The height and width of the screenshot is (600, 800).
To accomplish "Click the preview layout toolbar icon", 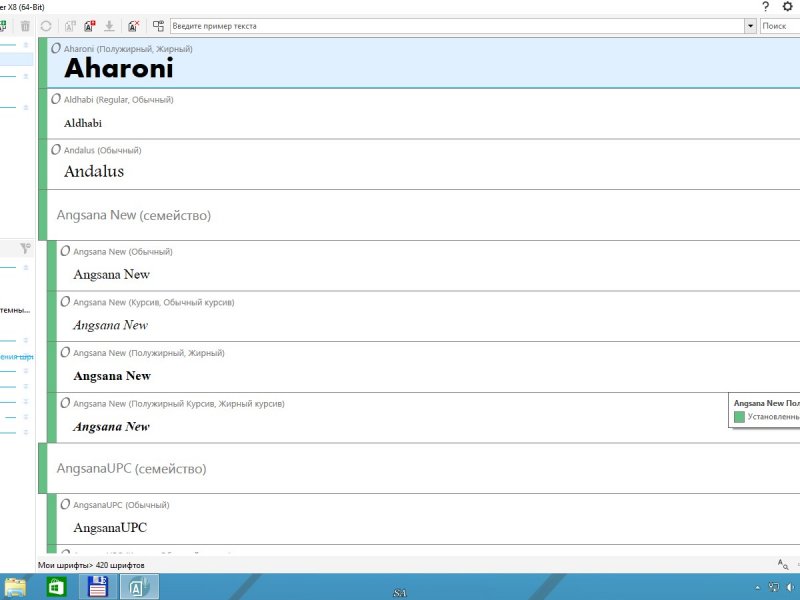I will tap(159, 26).
